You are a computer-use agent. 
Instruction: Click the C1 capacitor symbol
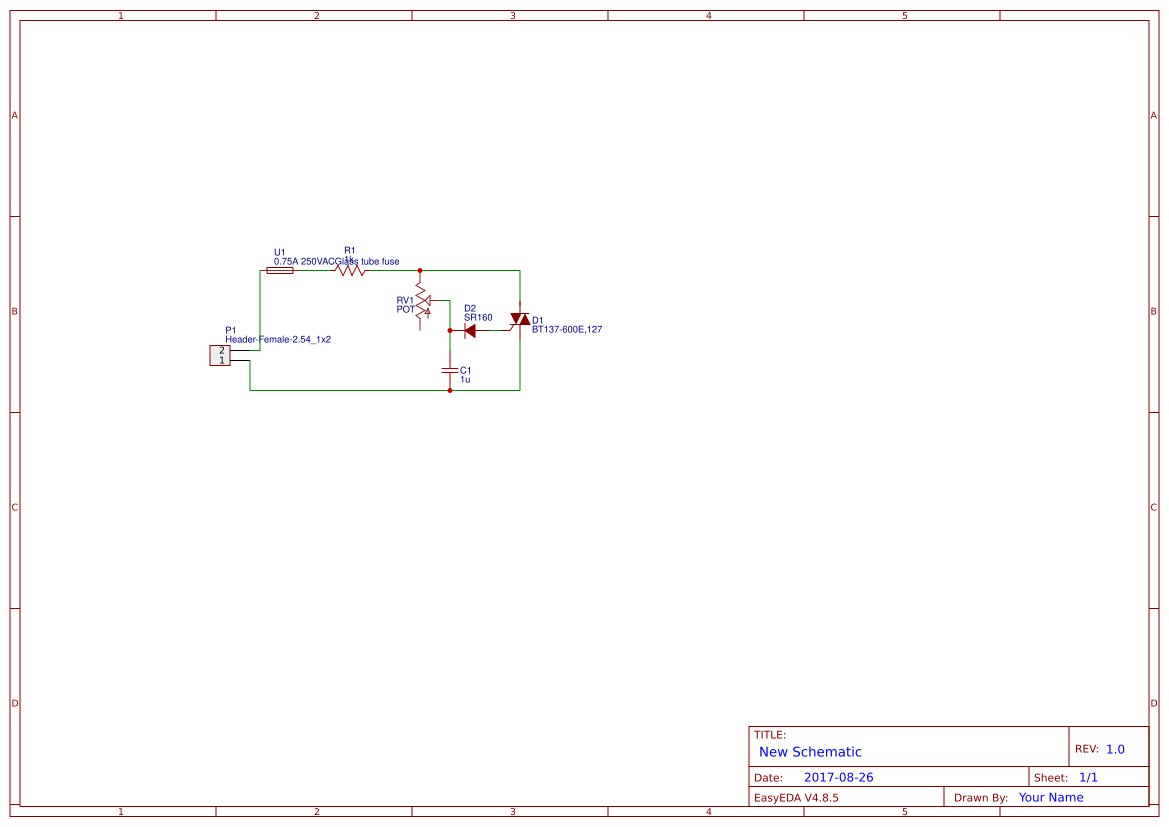click(x=449, y=371)
